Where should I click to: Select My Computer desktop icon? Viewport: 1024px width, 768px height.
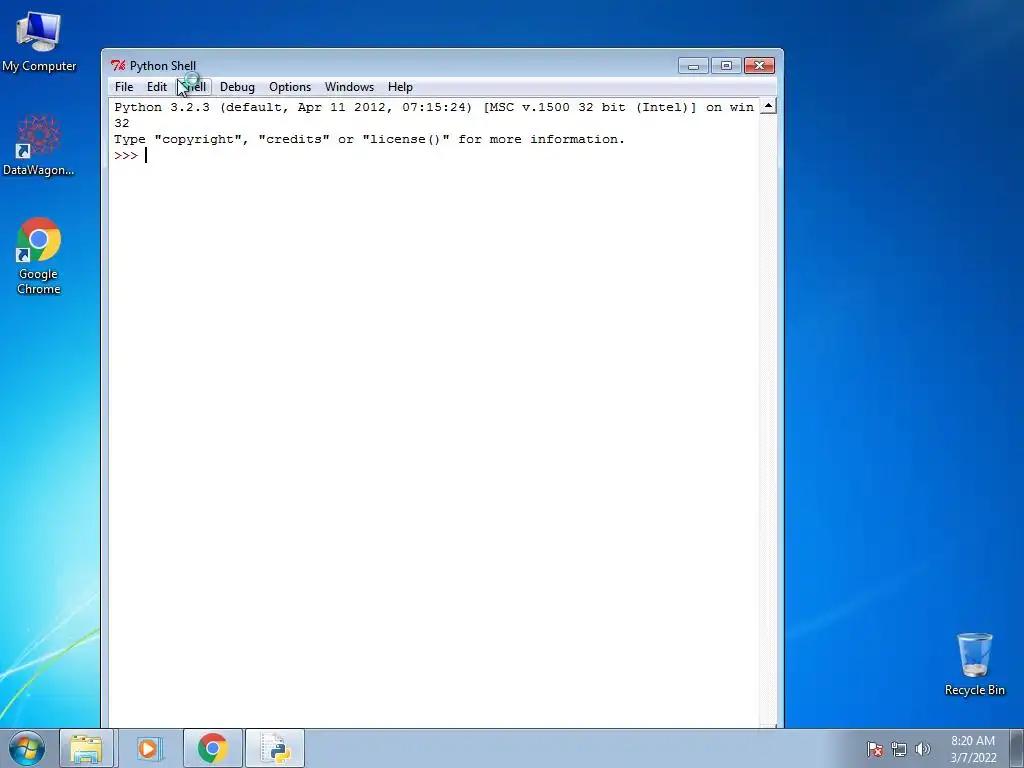tap(39, 41)
